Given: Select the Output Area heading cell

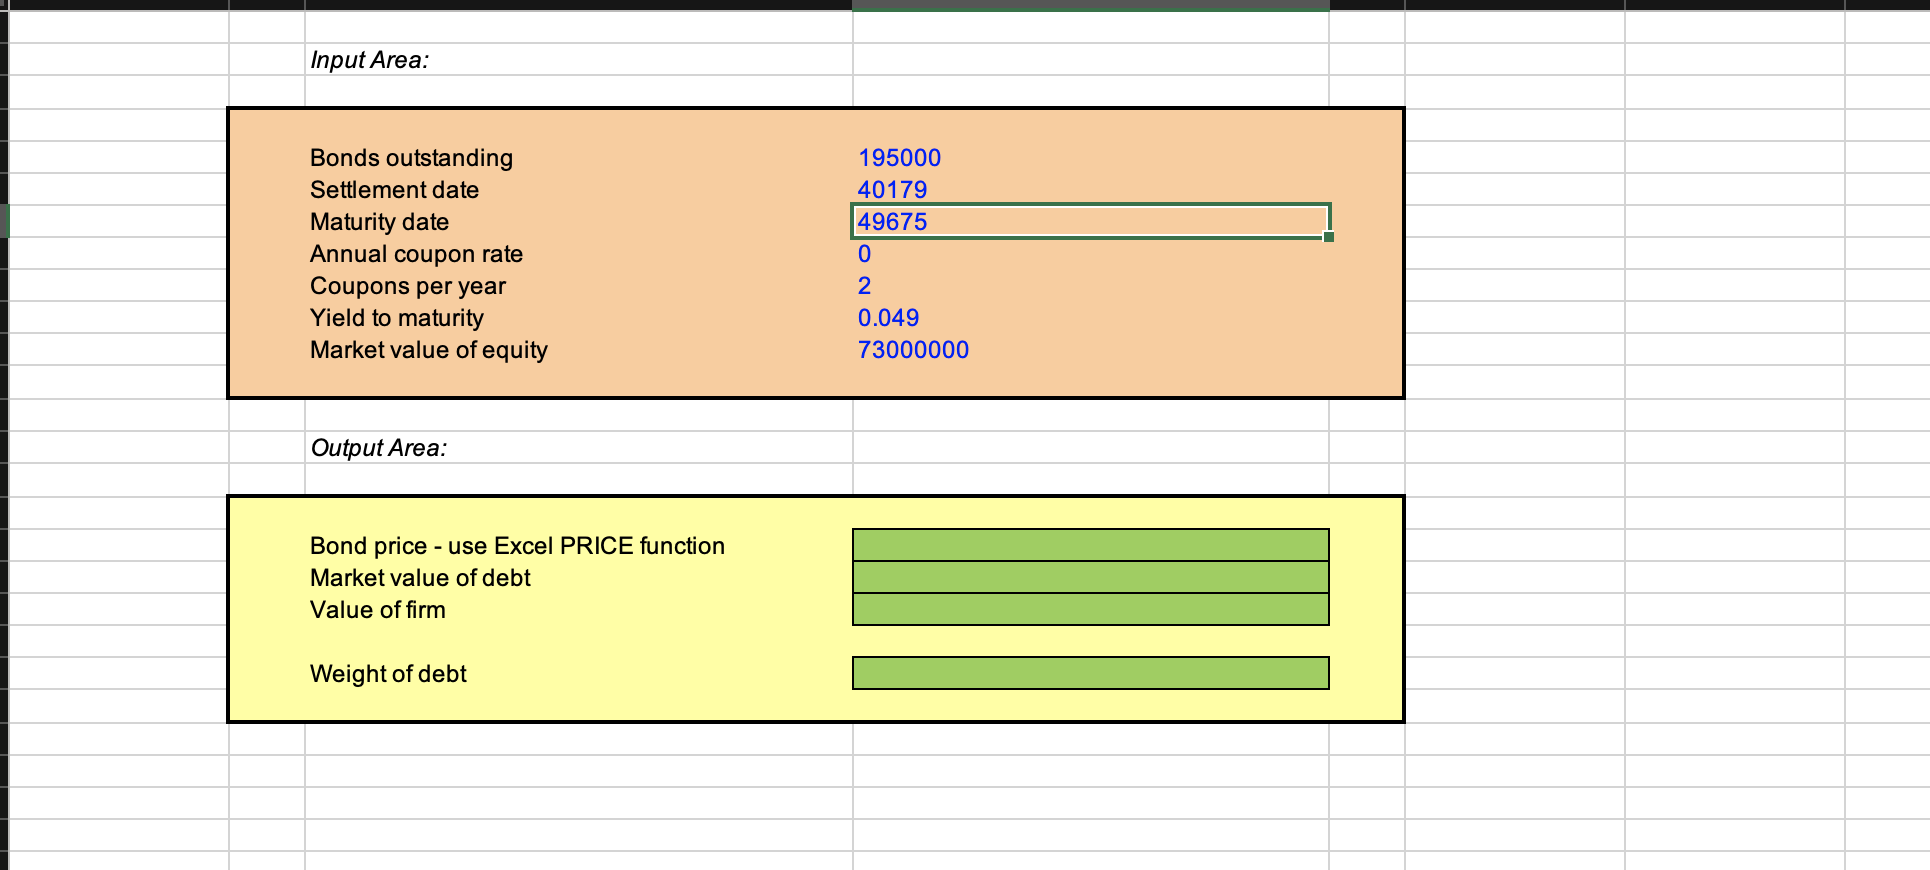Looking at the screenshot, I should pos(578,448).
